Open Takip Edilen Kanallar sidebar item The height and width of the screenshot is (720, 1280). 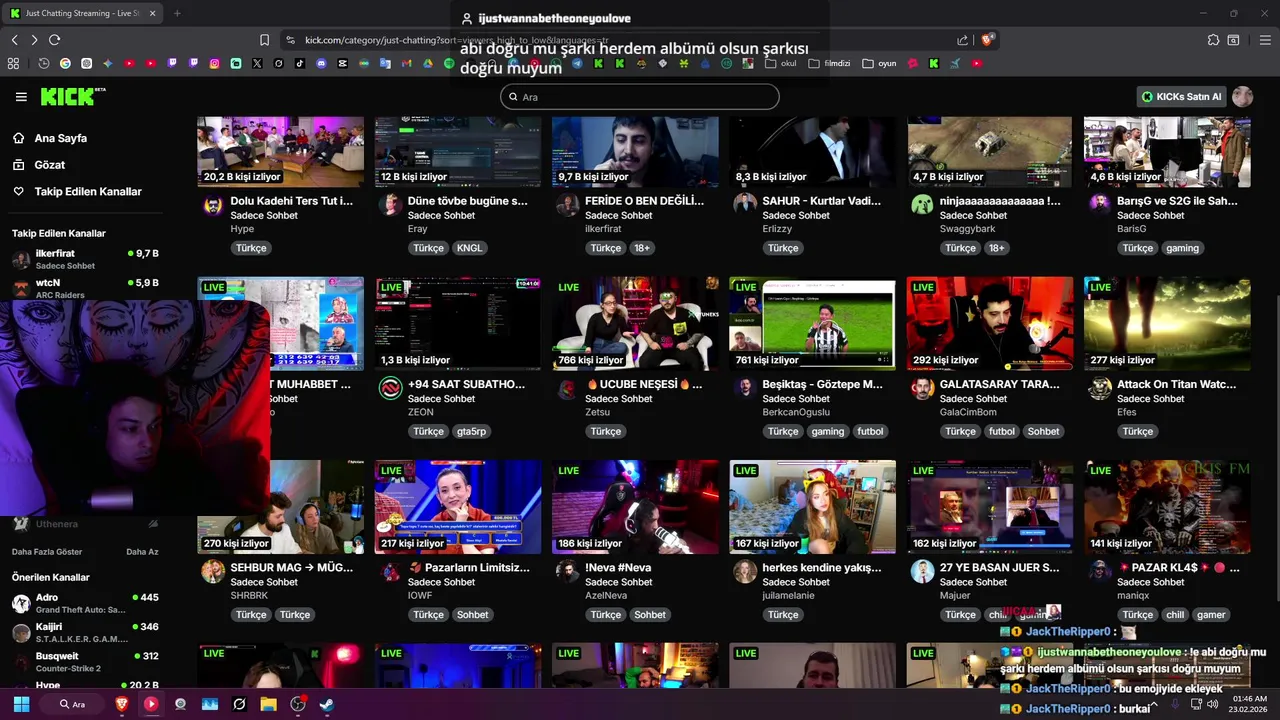[x=88, y=191]
